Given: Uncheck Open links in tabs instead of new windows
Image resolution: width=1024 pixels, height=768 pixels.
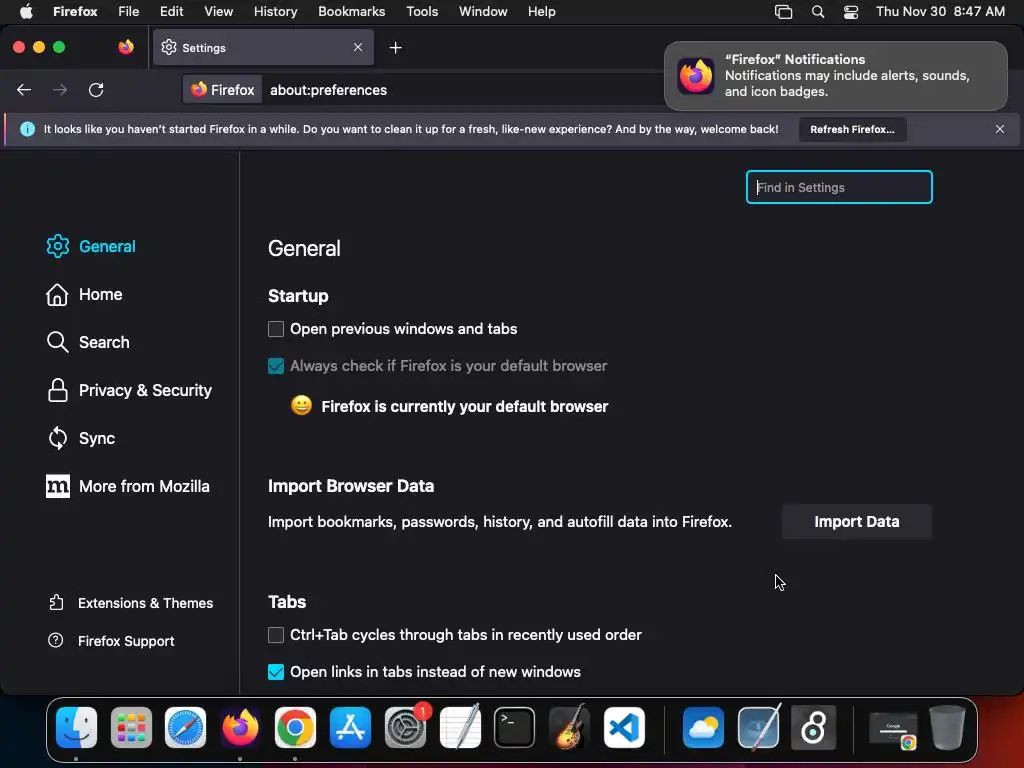Looking at the screenshot, I should tap(276, 672).
